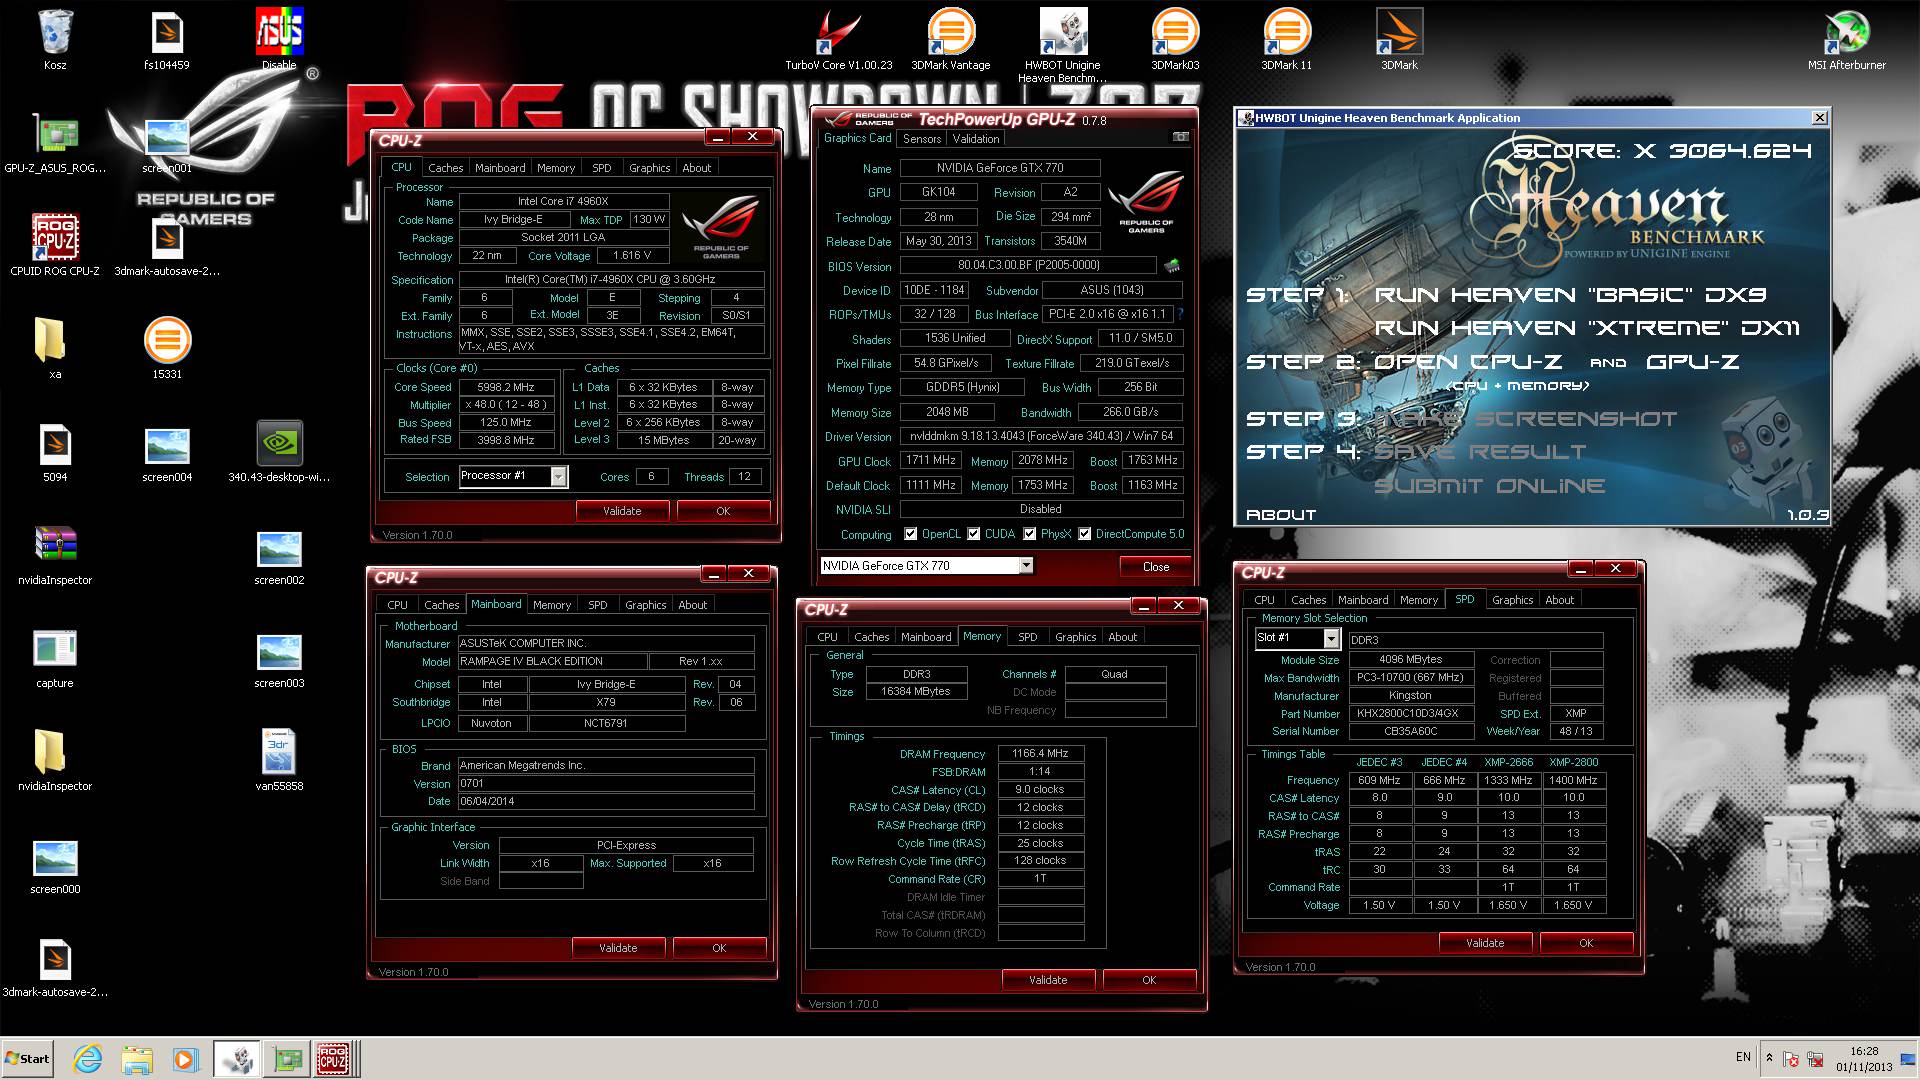Launch the MSI Afterburner shortcut
Viewport: 1920px width, 1080px height.
tap(1847, 40)
